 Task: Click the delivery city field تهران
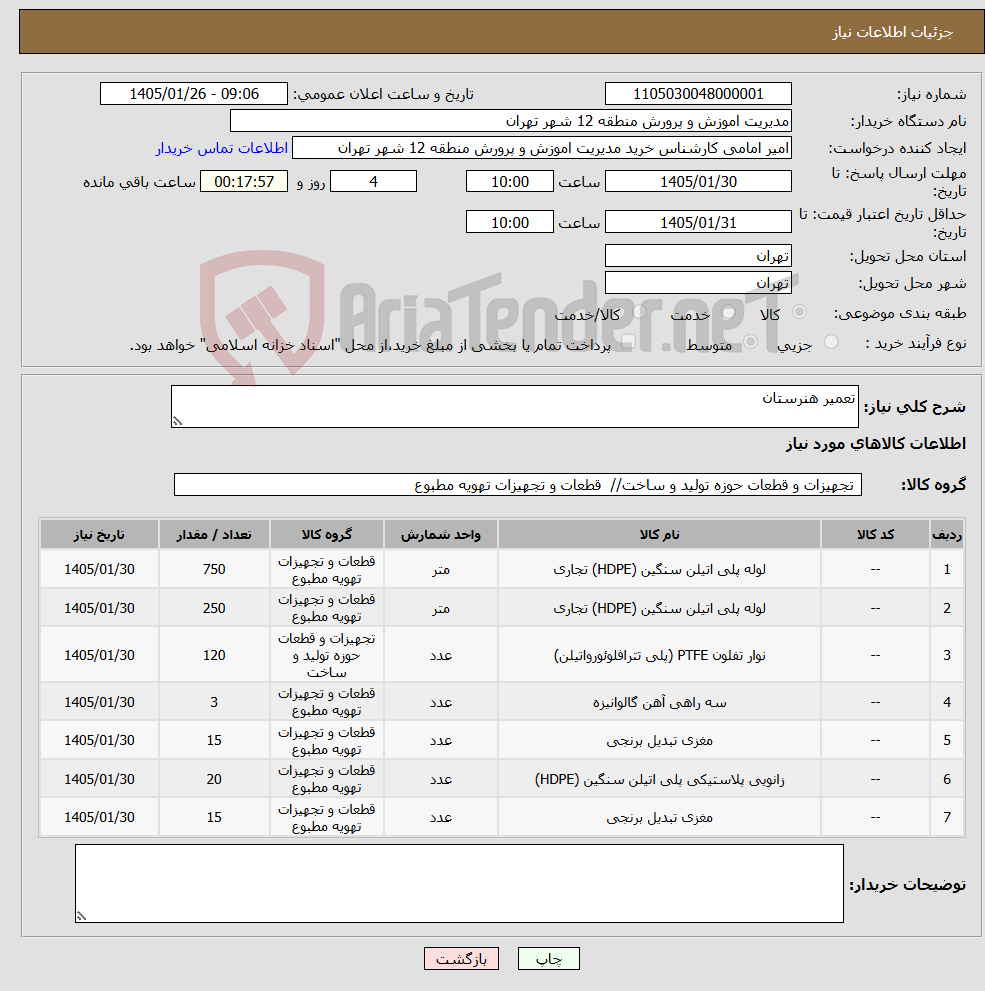(x=698, y=283)
